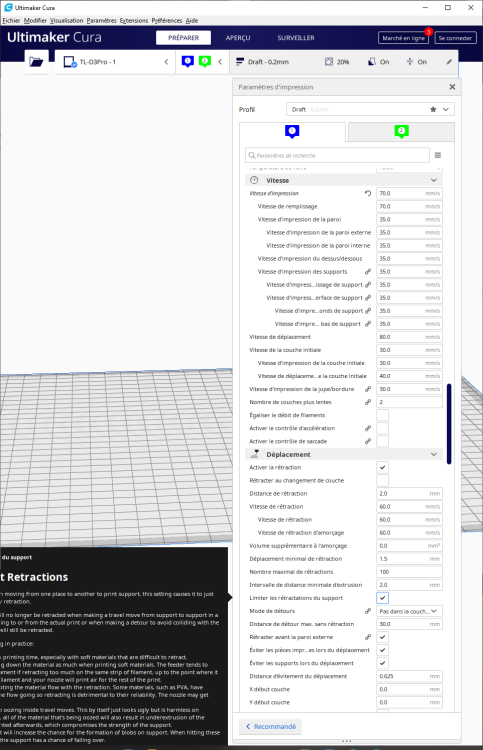
Task: Disable Activer la rétraction checkbox
Action: pyautogui.click(x=383, y=467)
